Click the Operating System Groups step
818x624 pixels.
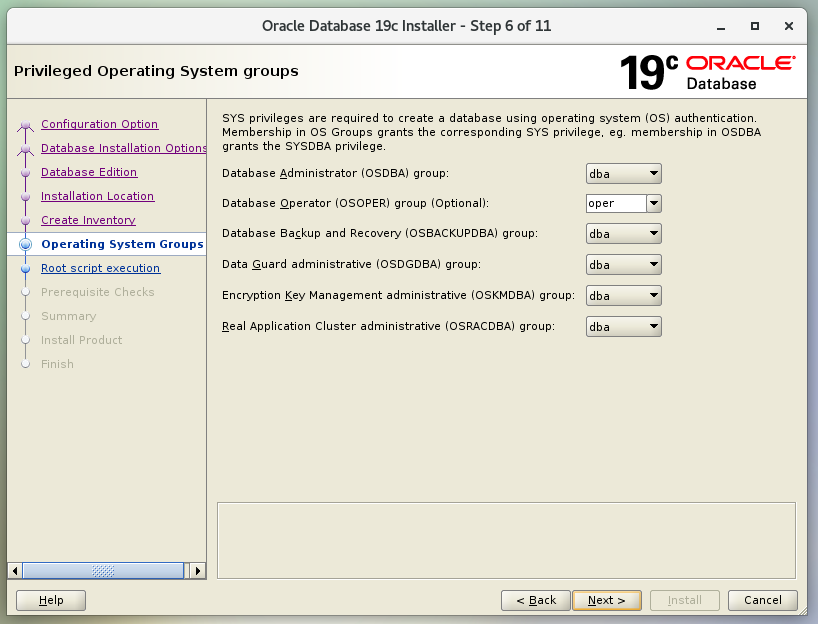122,244
